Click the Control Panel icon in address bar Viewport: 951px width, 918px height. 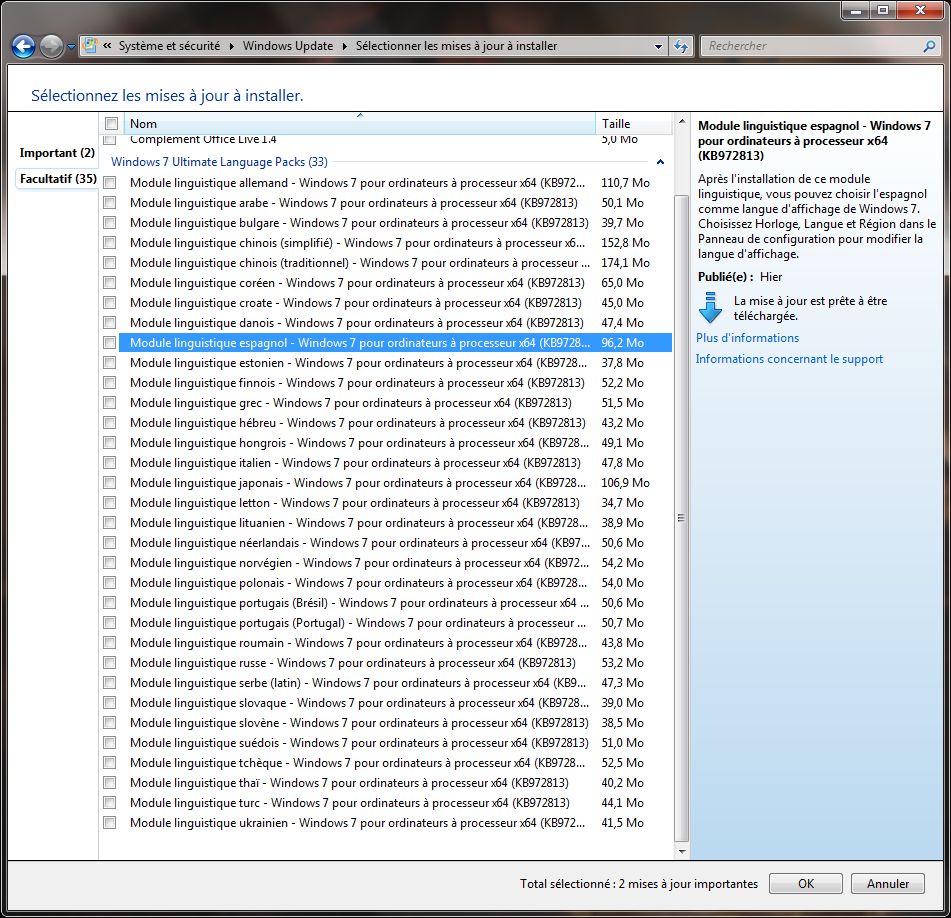[90, 45]
